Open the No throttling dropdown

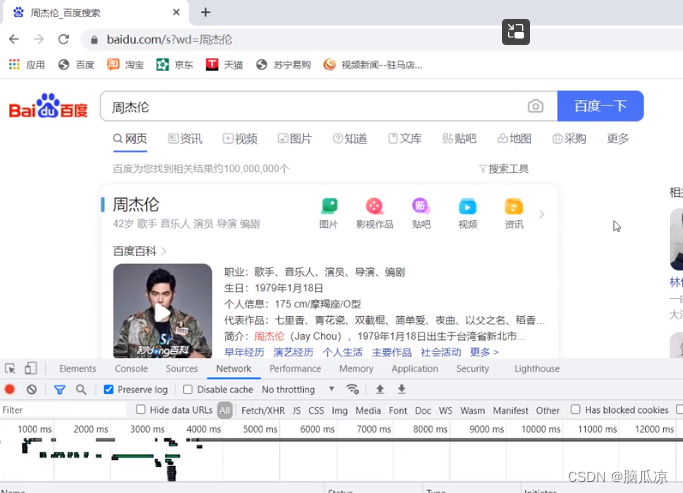[298, 389]
